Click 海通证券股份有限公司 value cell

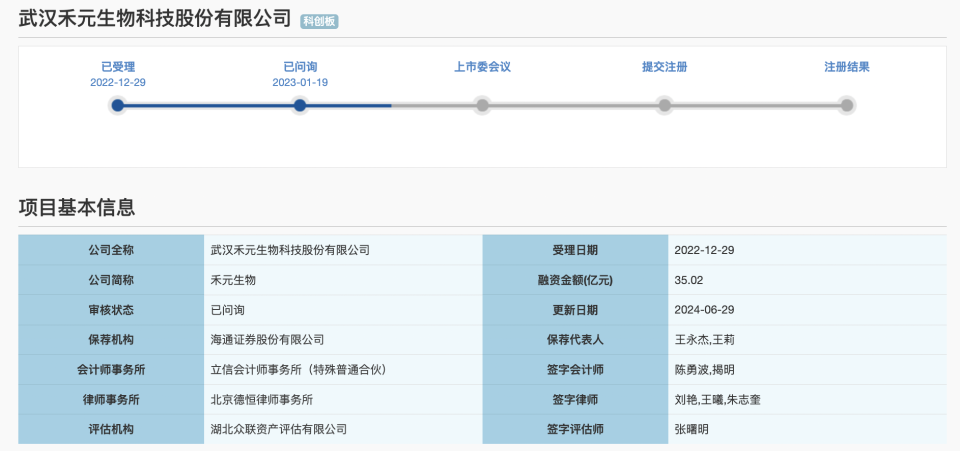[343, 340]
